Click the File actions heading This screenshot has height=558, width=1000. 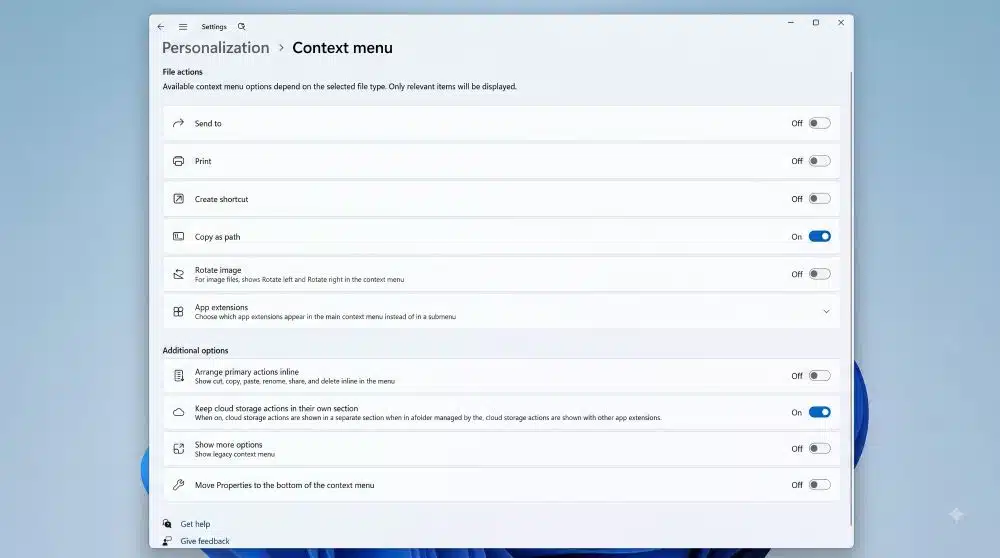[182, 72]
